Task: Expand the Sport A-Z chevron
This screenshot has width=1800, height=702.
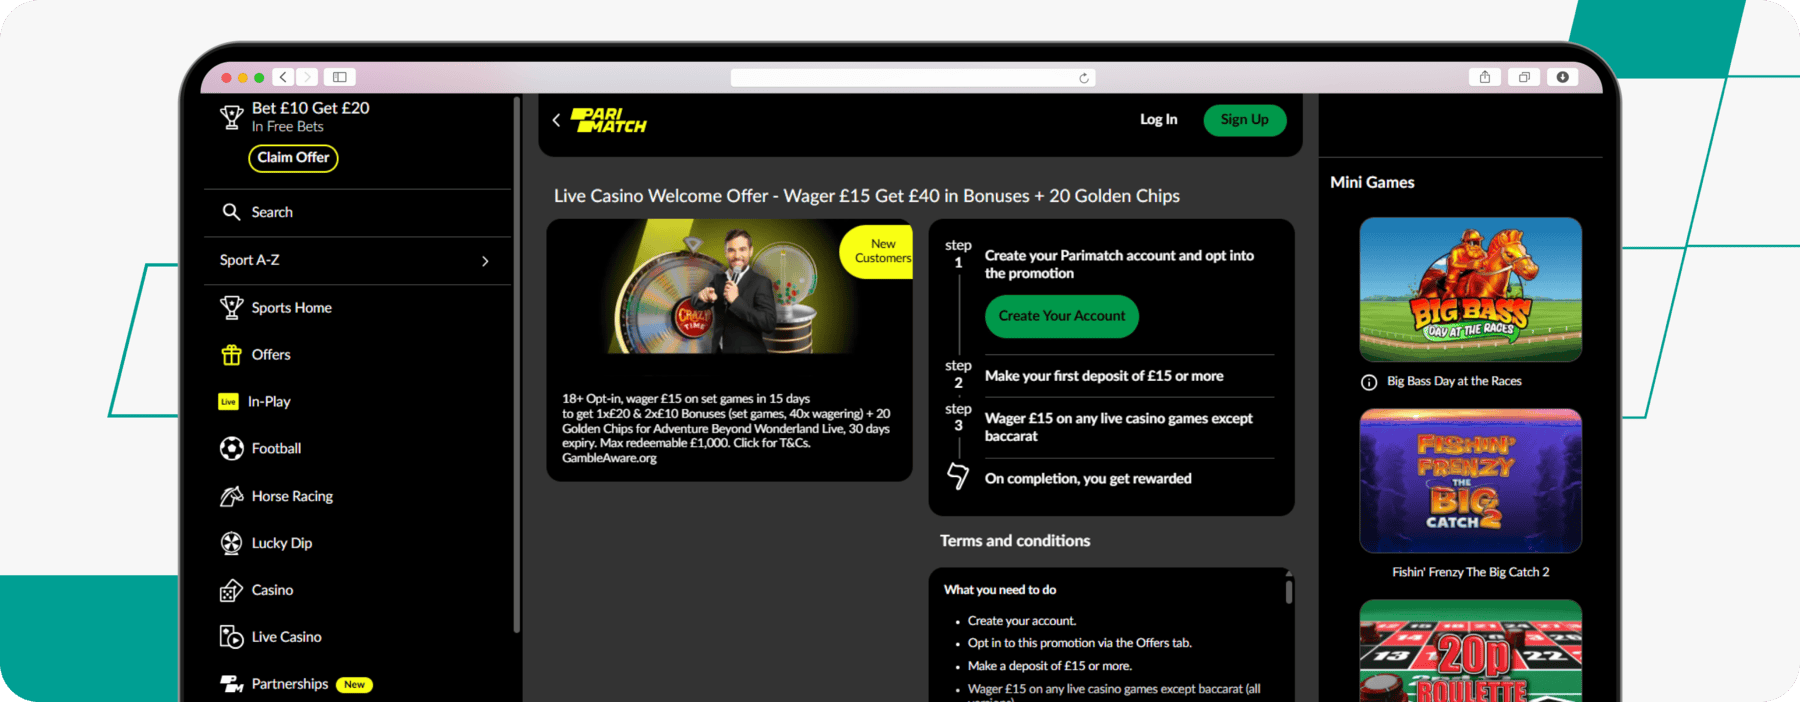Action: click(x=485, y=261)
